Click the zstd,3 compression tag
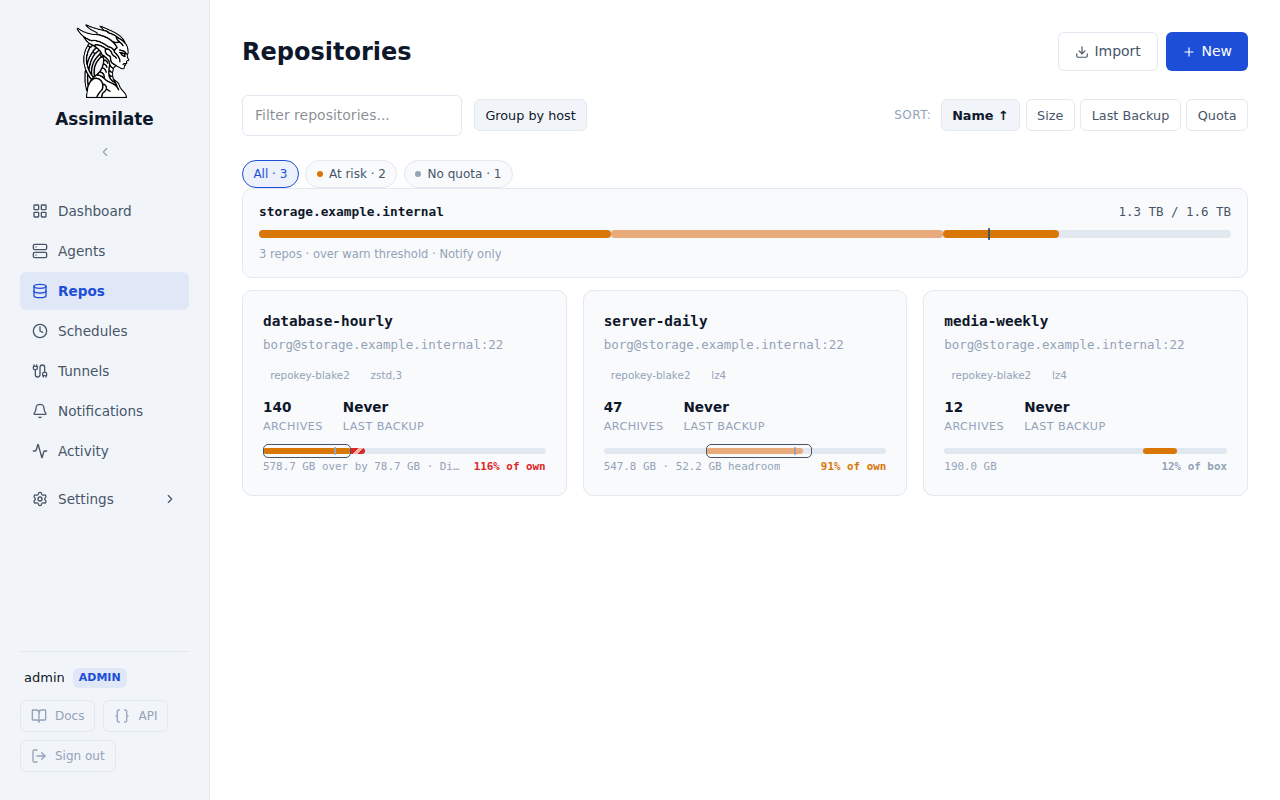 click(x=386, y=376)
